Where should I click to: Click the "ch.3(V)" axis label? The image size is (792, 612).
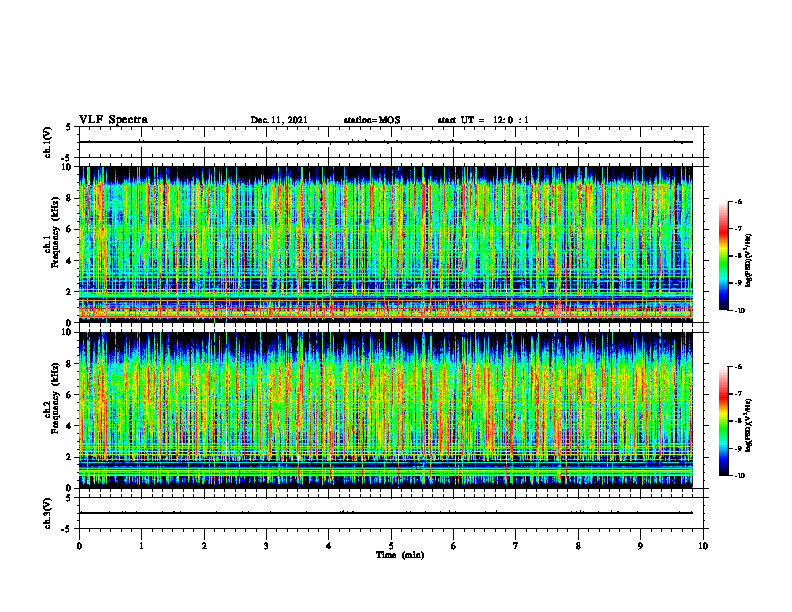point(47,513)
